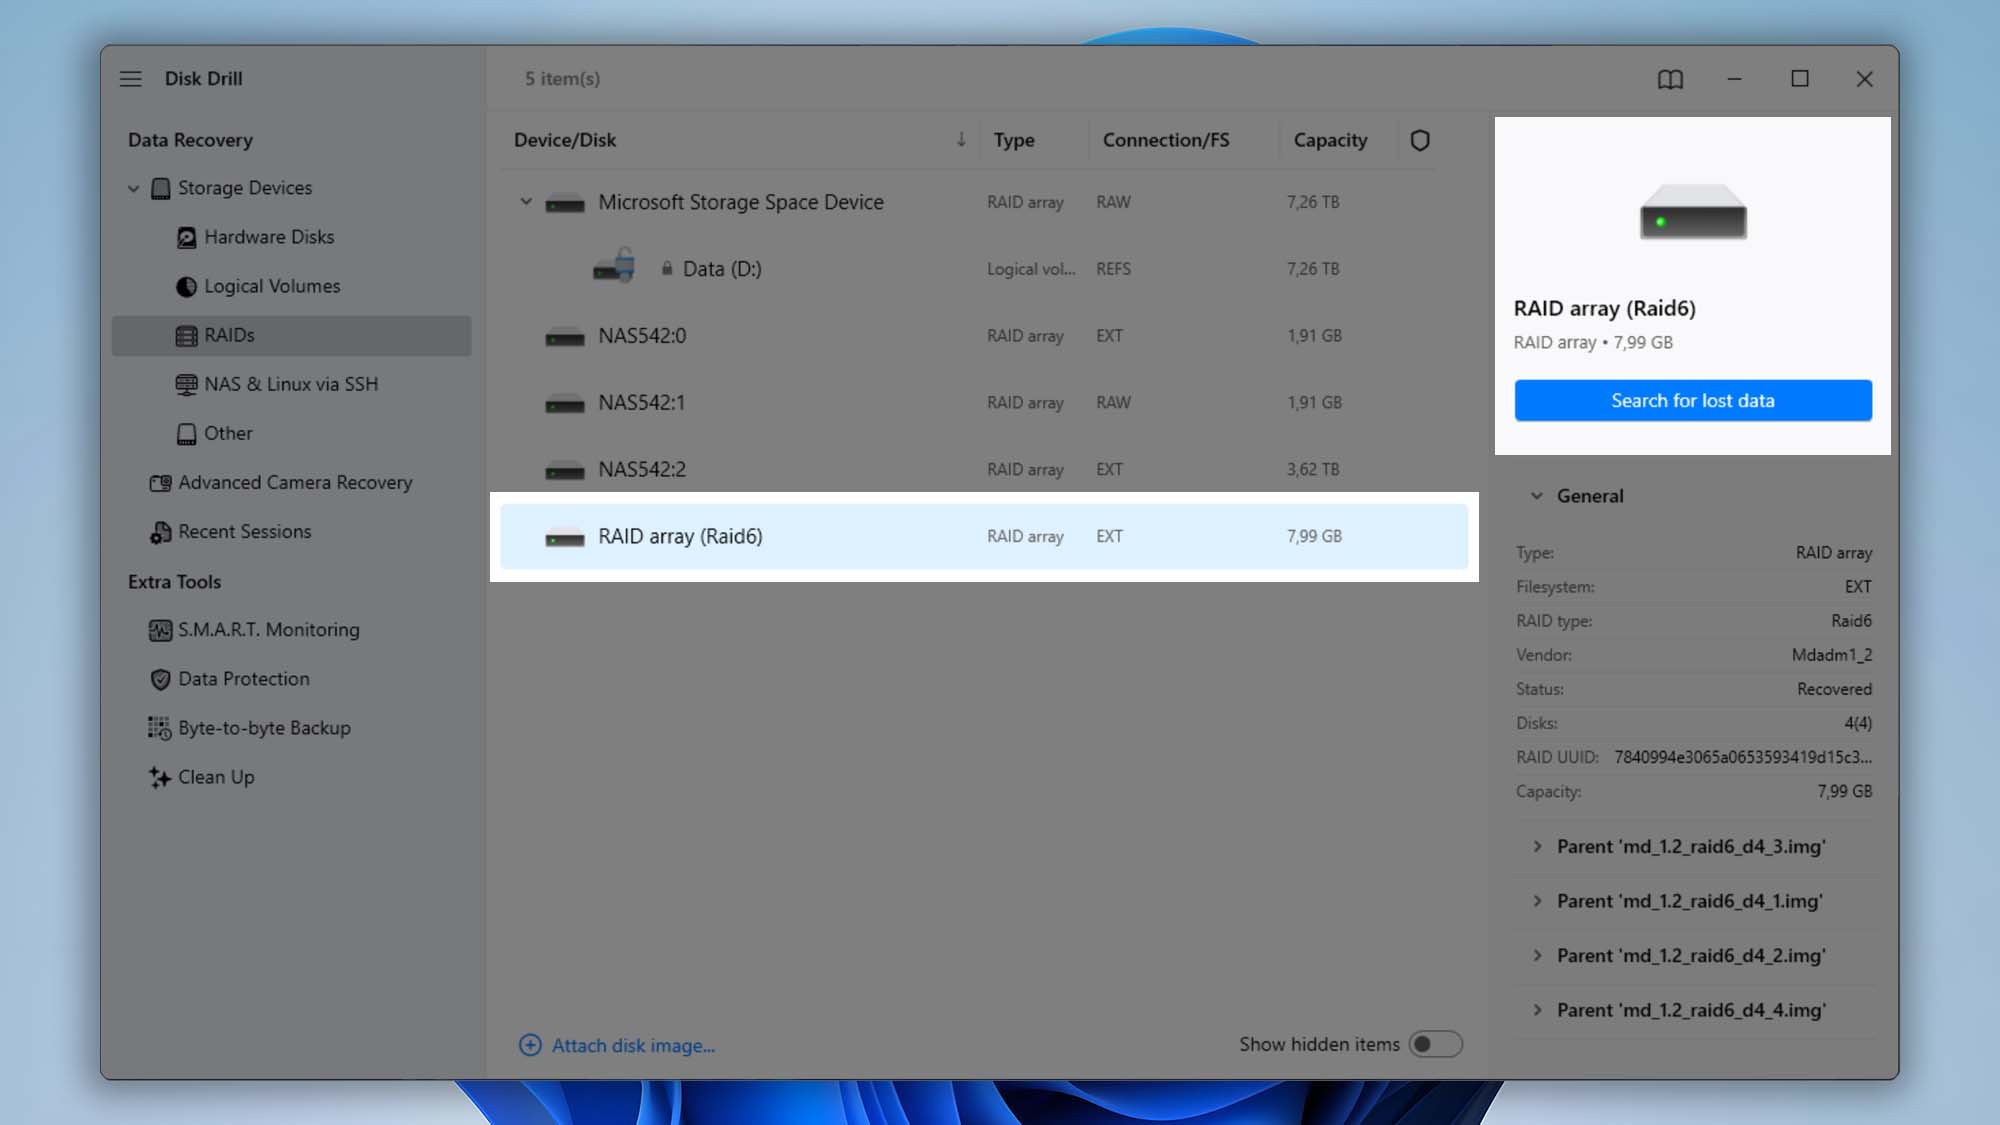Click the Recent Sessions icon

pos(160,532)
